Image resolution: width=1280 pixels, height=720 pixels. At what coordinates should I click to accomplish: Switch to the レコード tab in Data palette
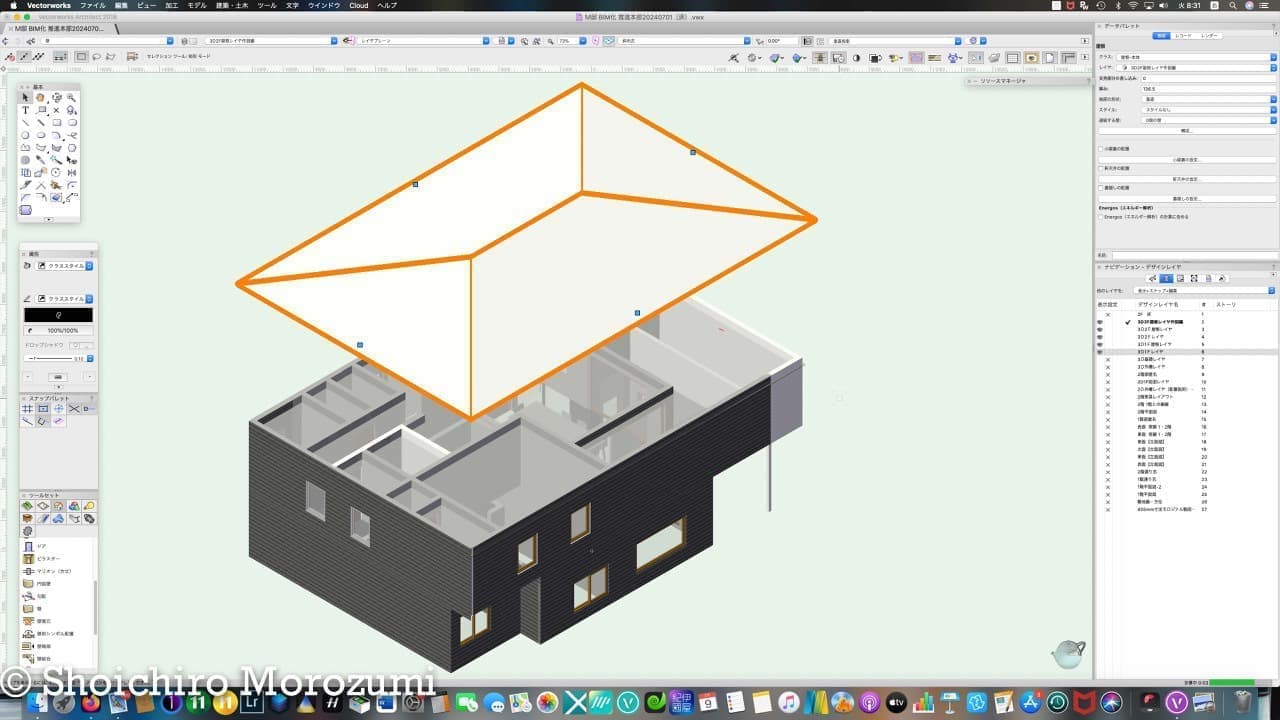(1184, 35)
